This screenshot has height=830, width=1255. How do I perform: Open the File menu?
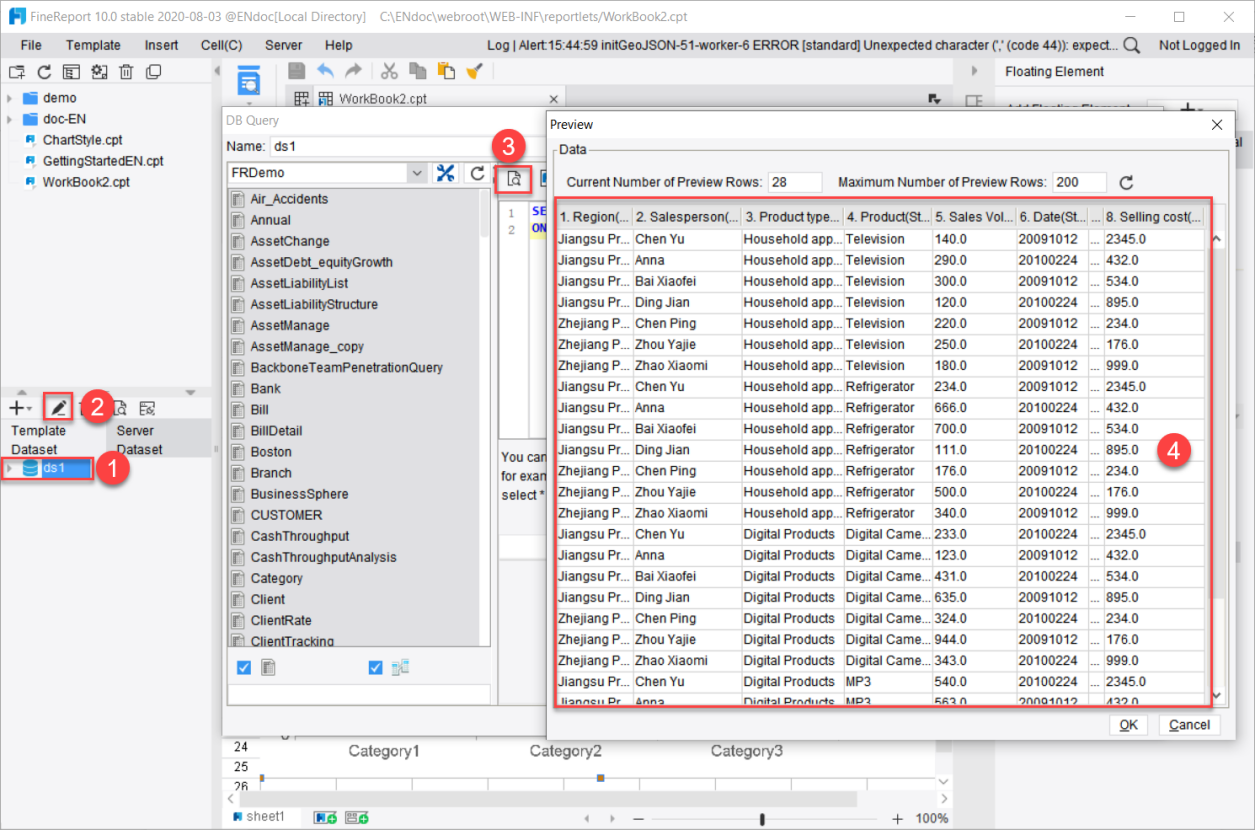31,45
